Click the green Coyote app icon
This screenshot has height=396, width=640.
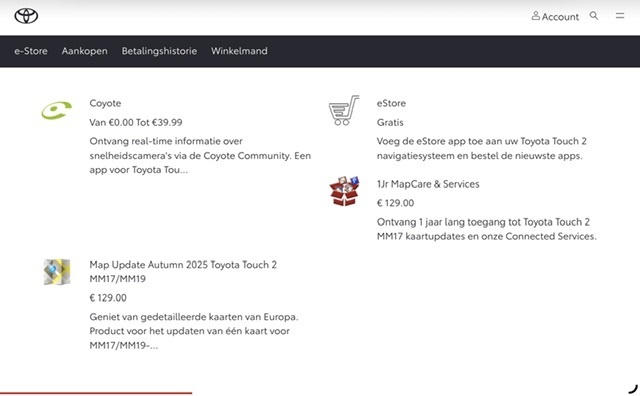click(57, 110)
